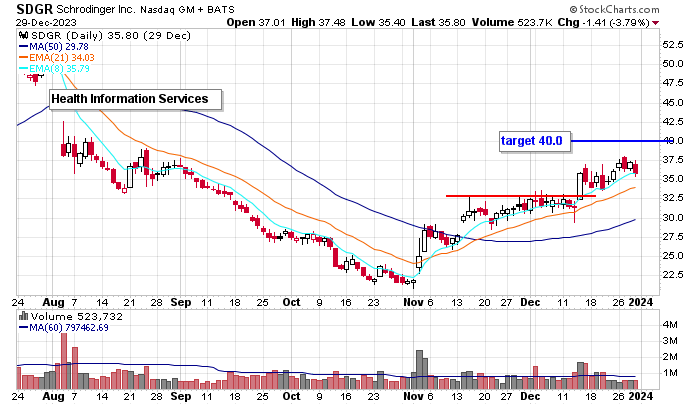This screenshot has height=405, width=700.
Task: Click the 3M volume axis label
Action: click(670, 341)
